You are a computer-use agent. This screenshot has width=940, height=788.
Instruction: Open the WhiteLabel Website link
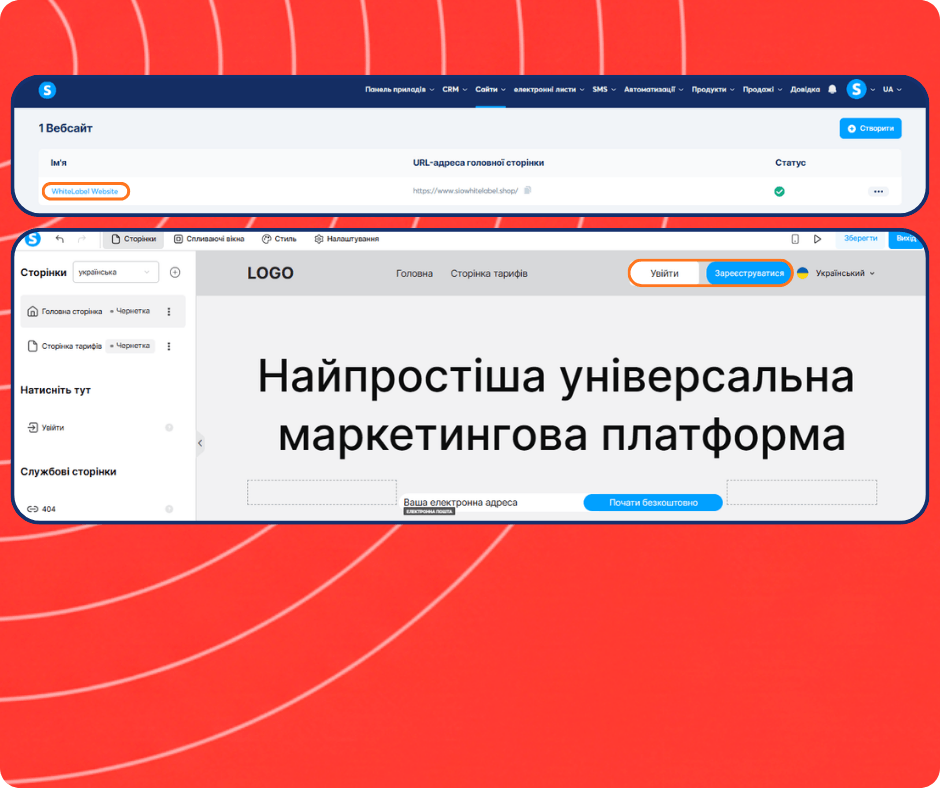point(85,191)
